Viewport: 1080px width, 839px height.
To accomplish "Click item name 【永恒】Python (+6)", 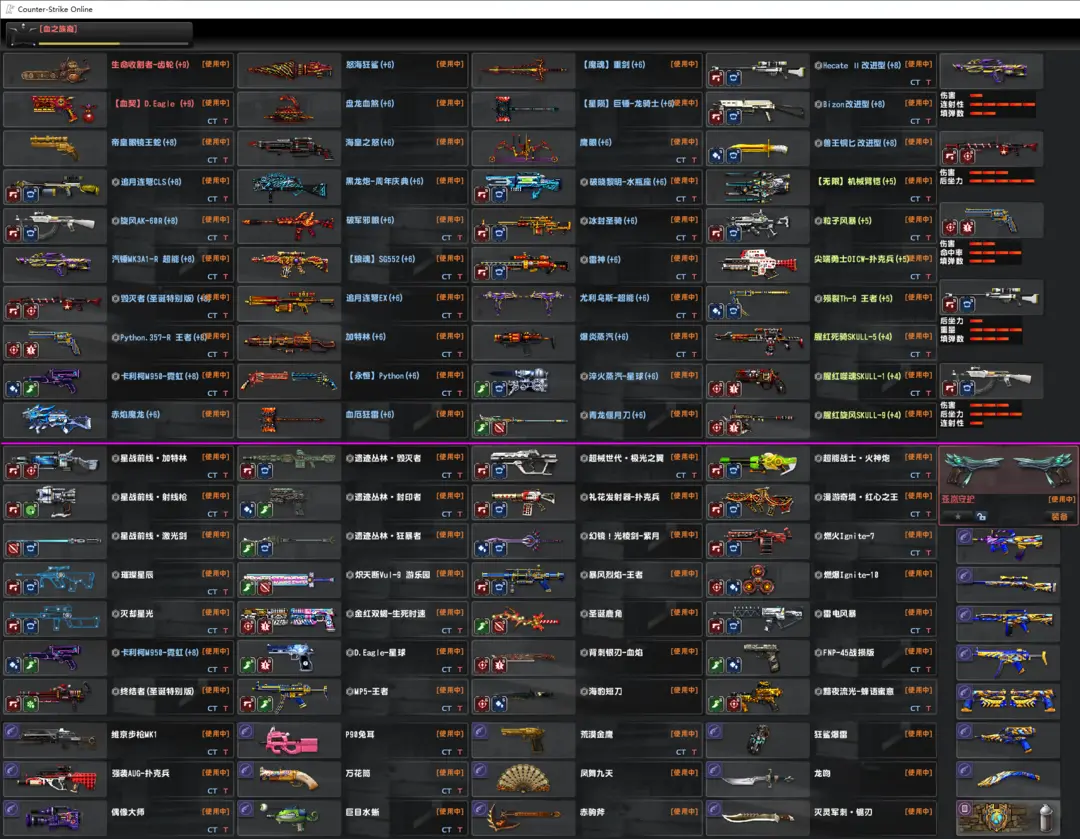I will 382,376.
